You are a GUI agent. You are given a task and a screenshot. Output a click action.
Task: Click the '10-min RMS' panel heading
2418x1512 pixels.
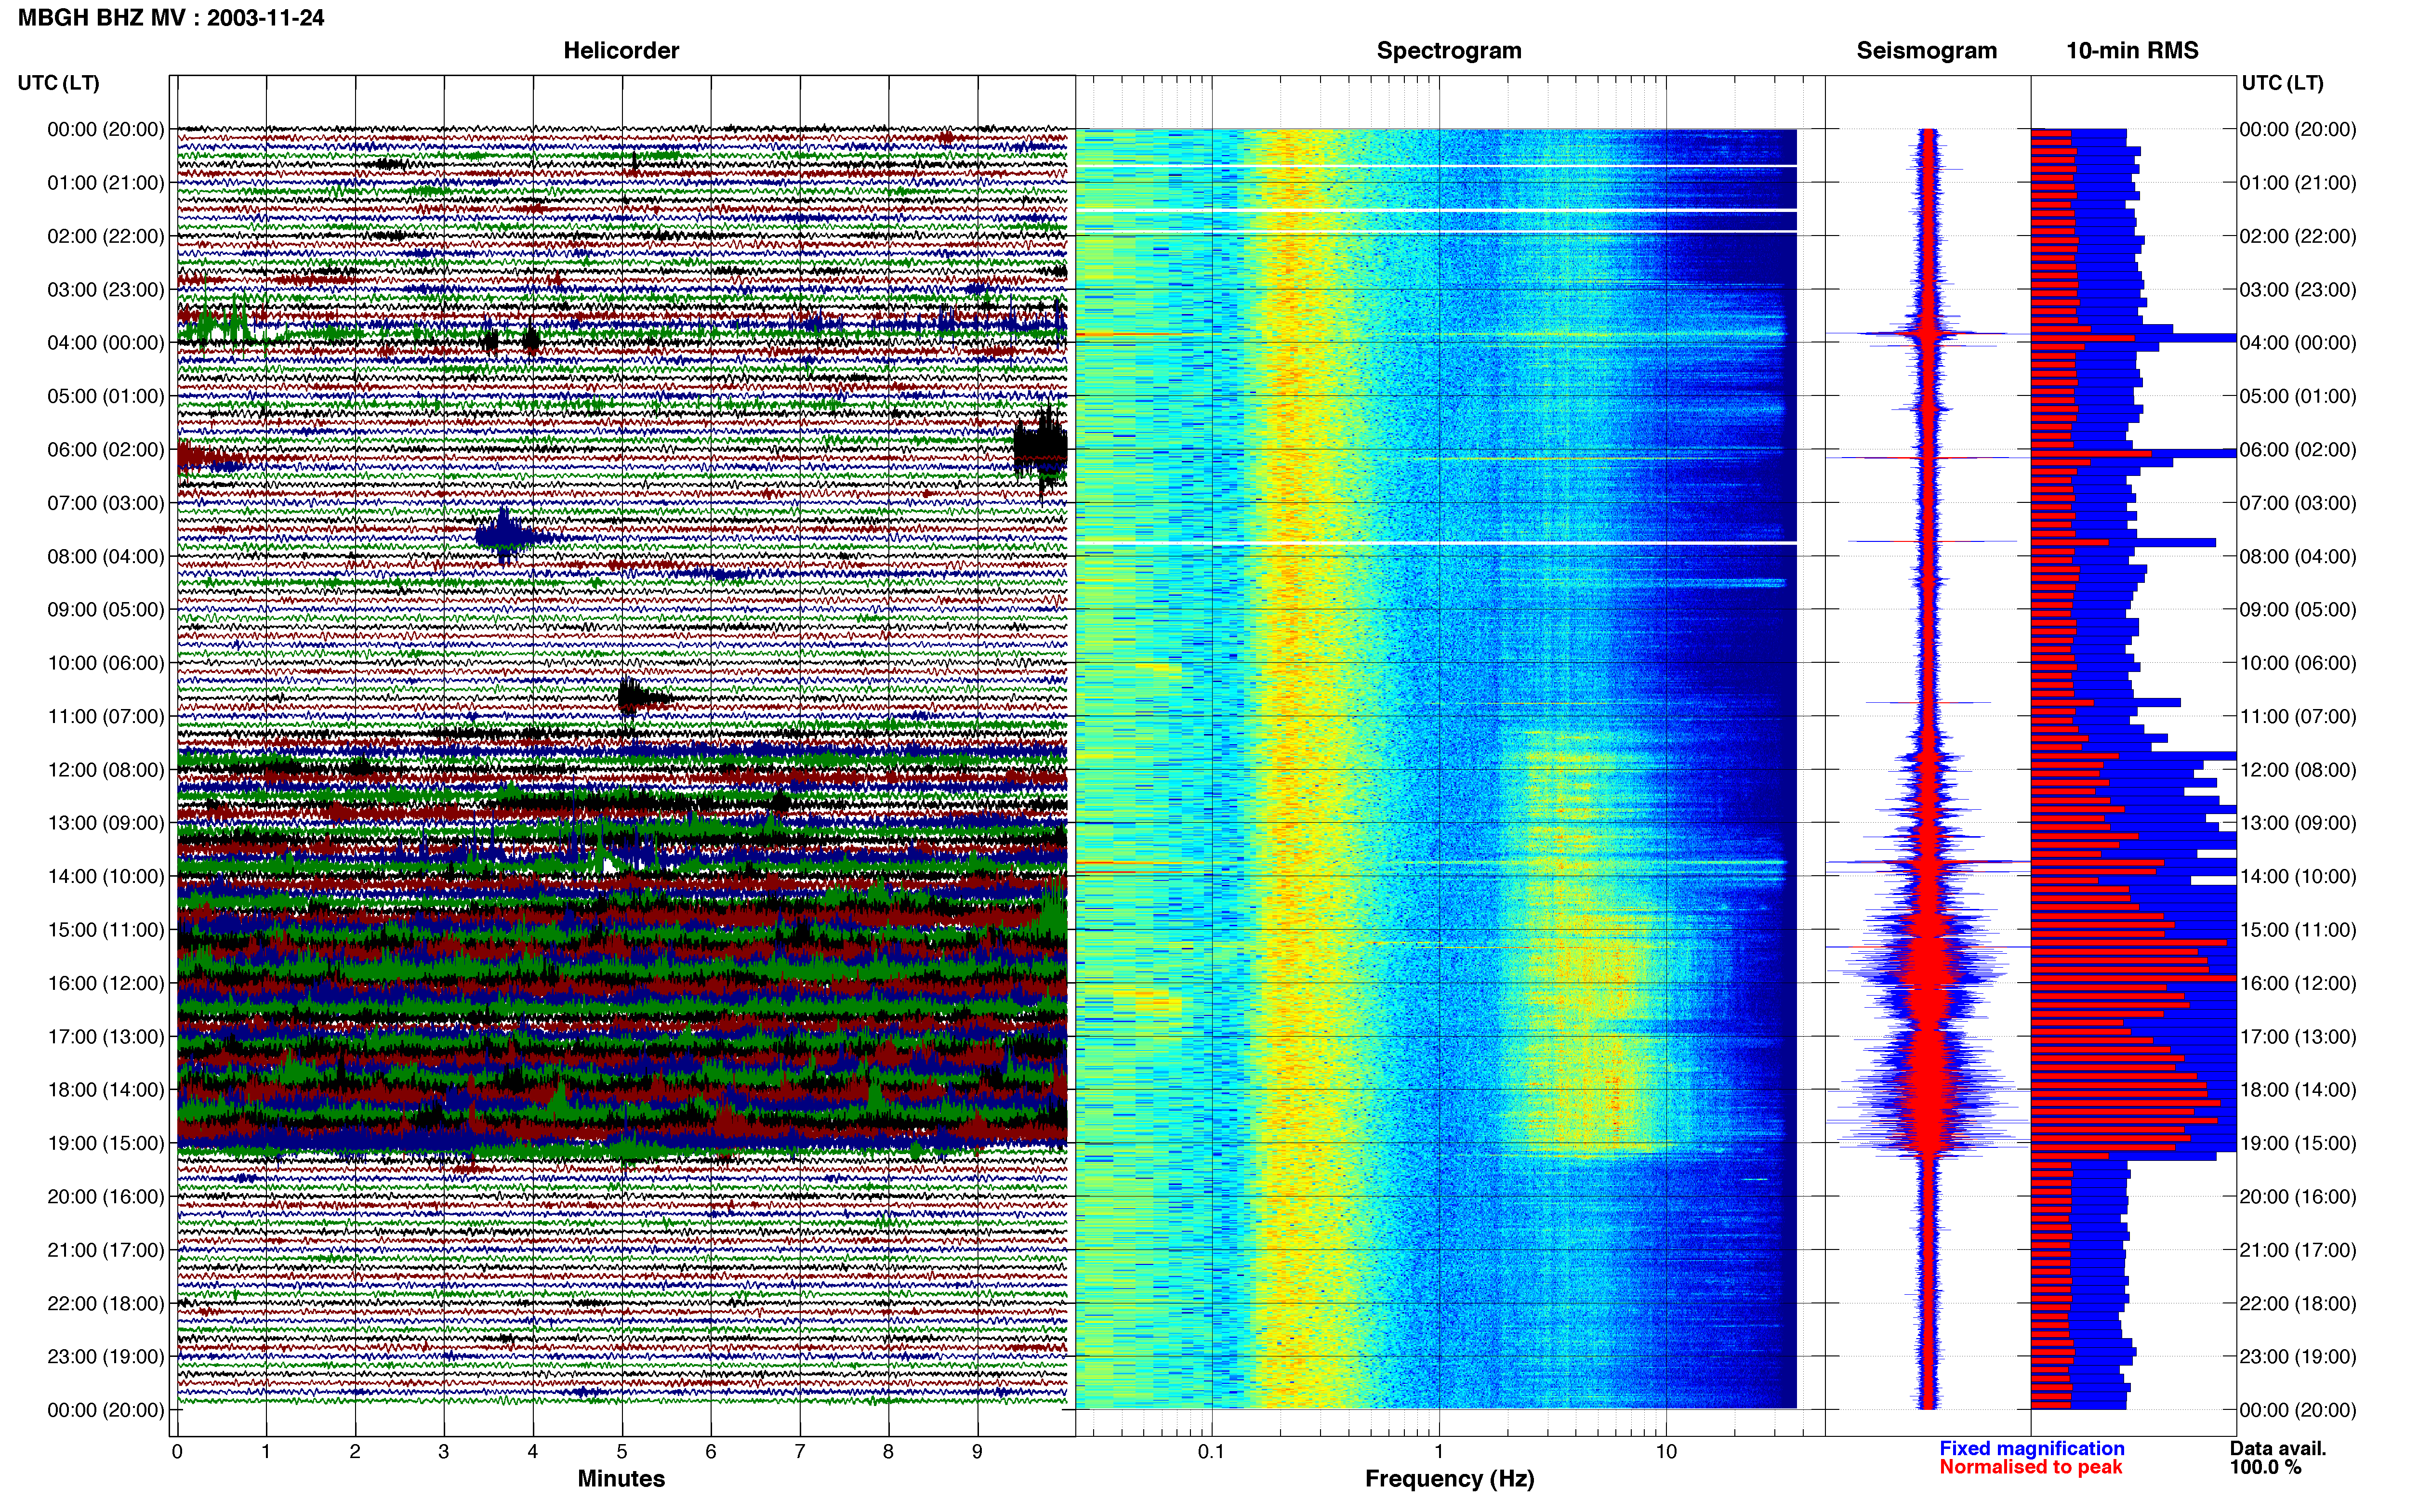click(2132, 51)
